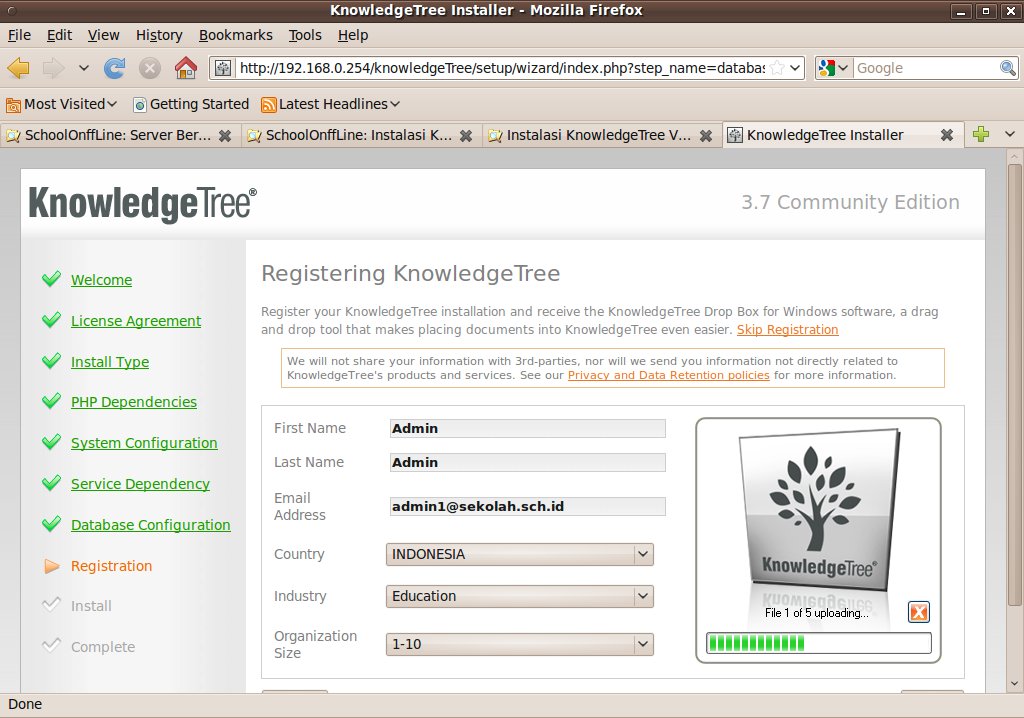Open the Tools menu

coord(305,35)
